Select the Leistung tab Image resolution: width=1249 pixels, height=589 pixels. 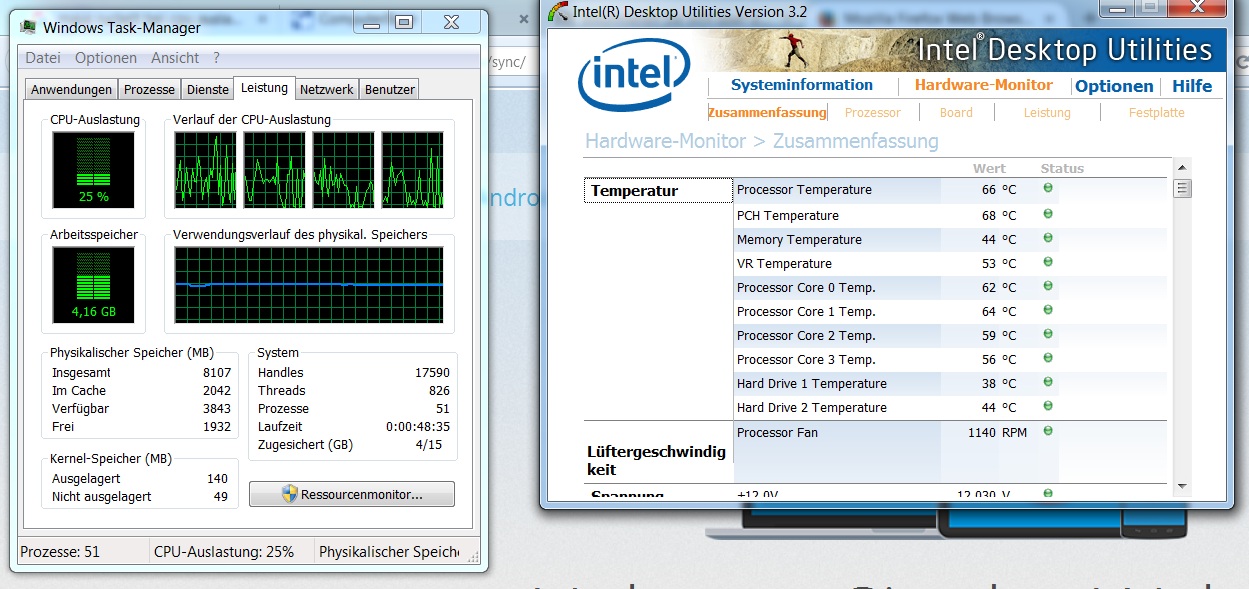point(264,88)
